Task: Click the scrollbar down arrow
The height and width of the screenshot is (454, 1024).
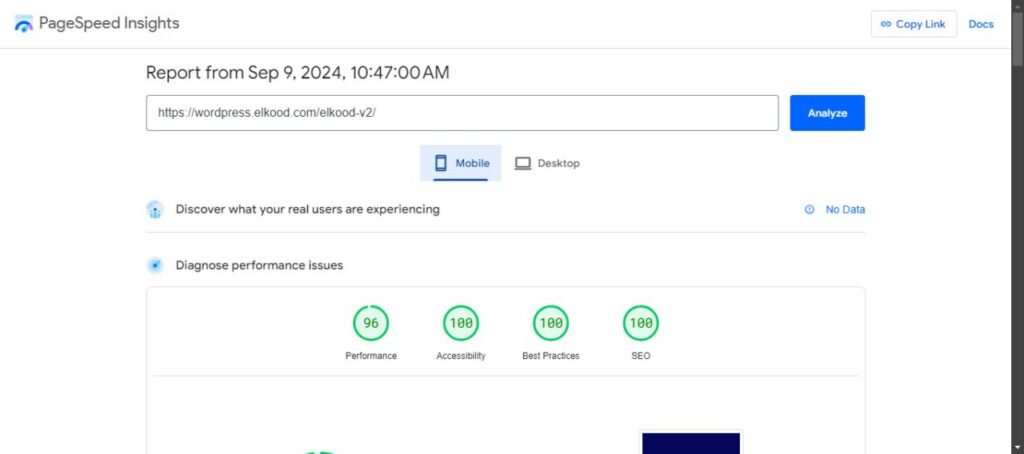Action: point(1017,446)
